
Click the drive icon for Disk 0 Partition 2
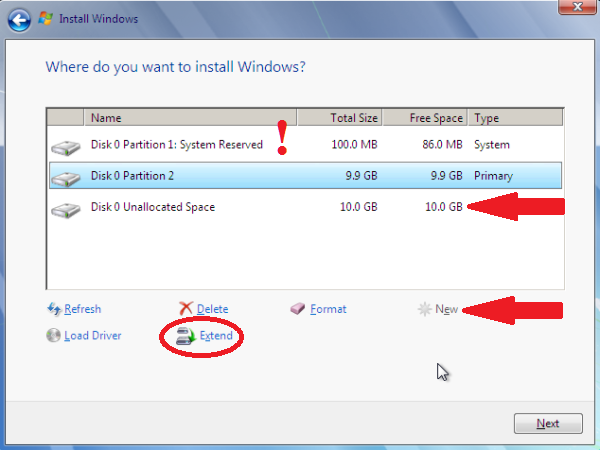pyautogui.click(x=66, y=178)
